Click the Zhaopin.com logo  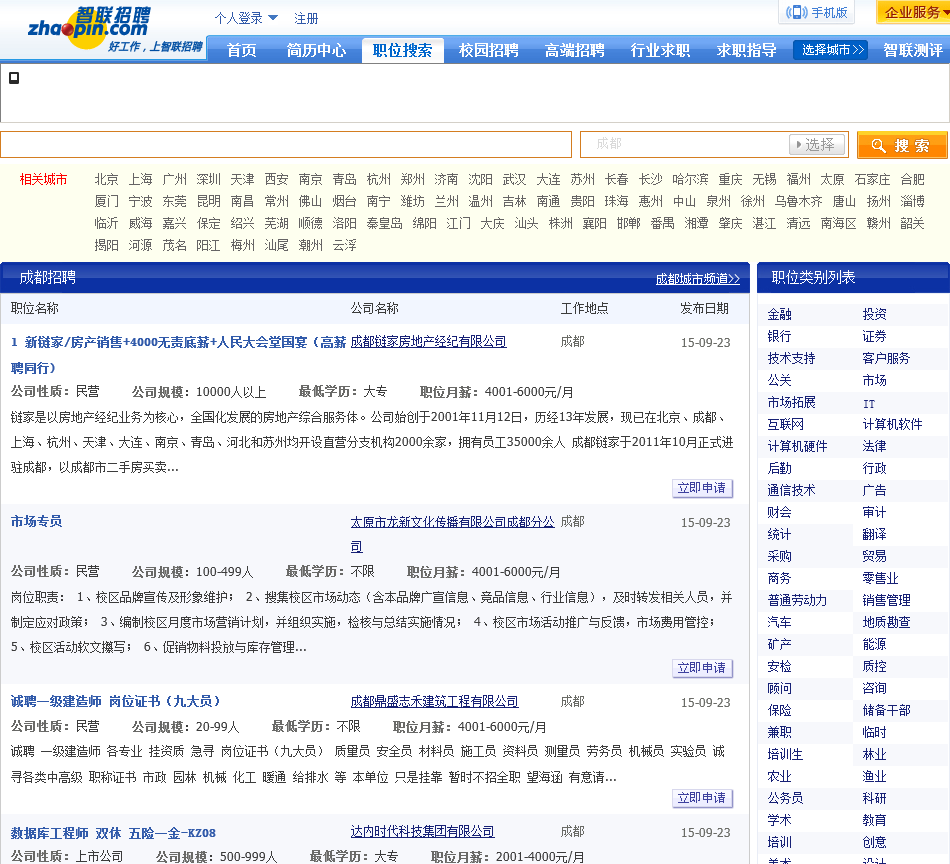tap(115, 29)
